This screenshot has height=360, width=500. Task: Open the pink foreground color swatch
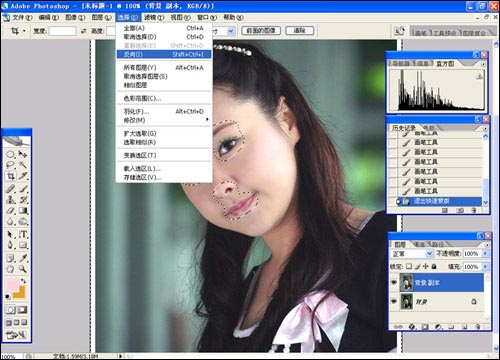coord(12,286)
